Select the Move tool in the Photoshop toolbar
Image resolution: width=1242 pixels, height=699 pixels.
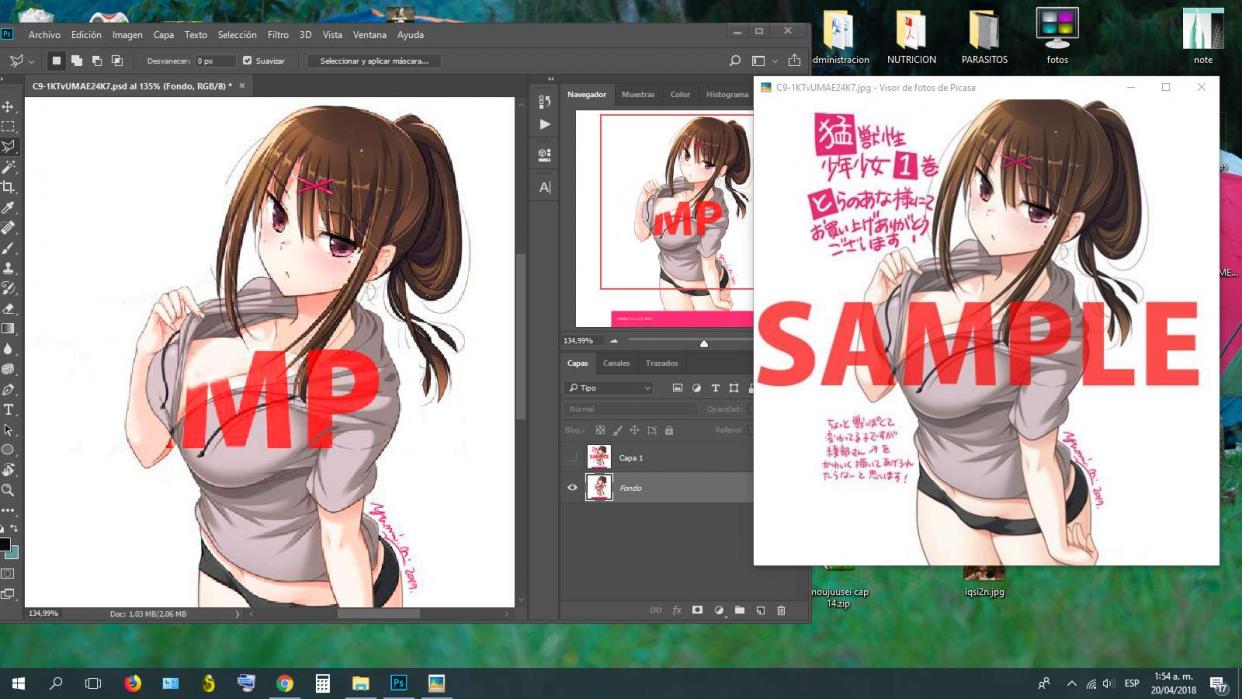[x=8, y=107]
